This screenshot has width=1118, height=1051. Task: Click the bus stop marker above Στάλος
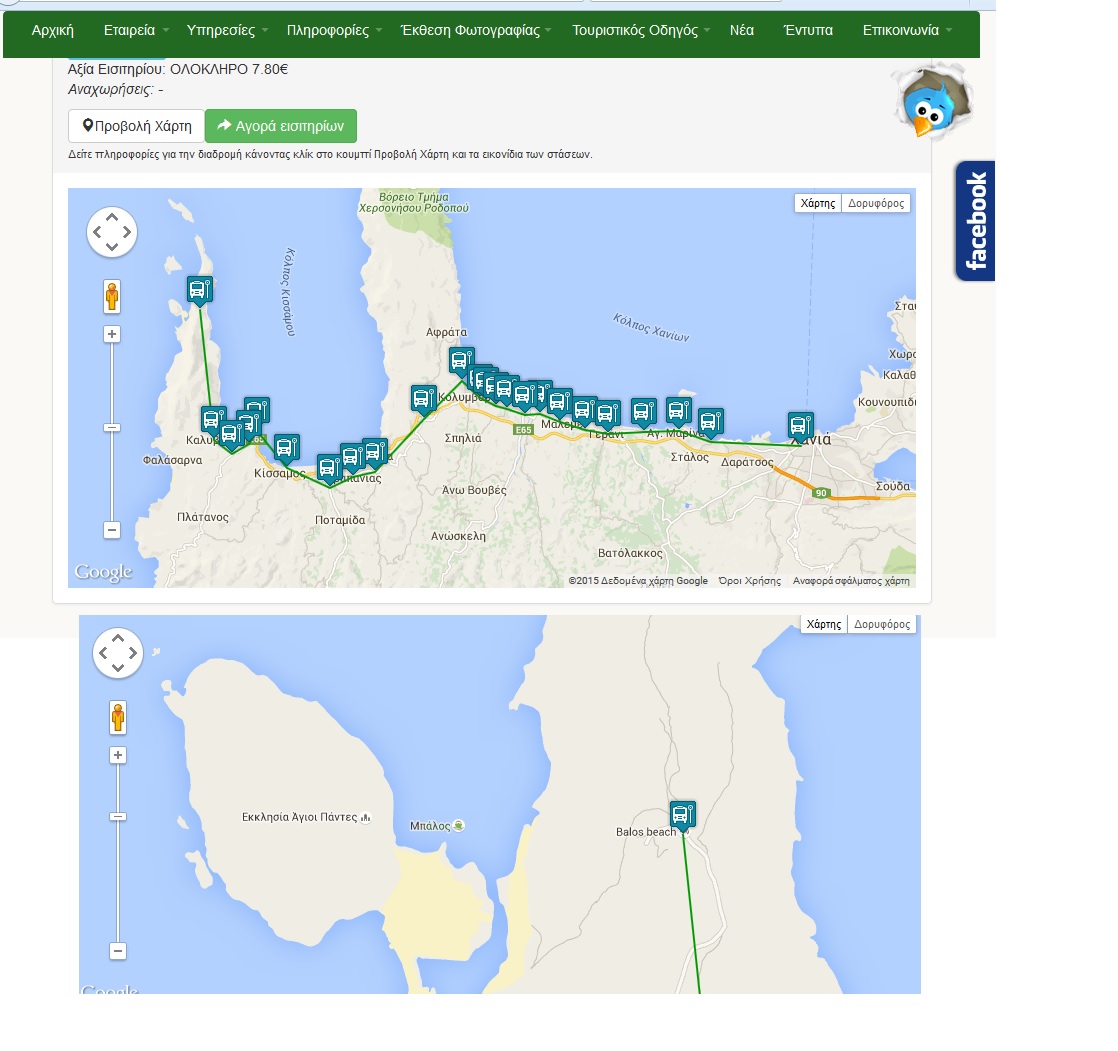pos(711,422)
